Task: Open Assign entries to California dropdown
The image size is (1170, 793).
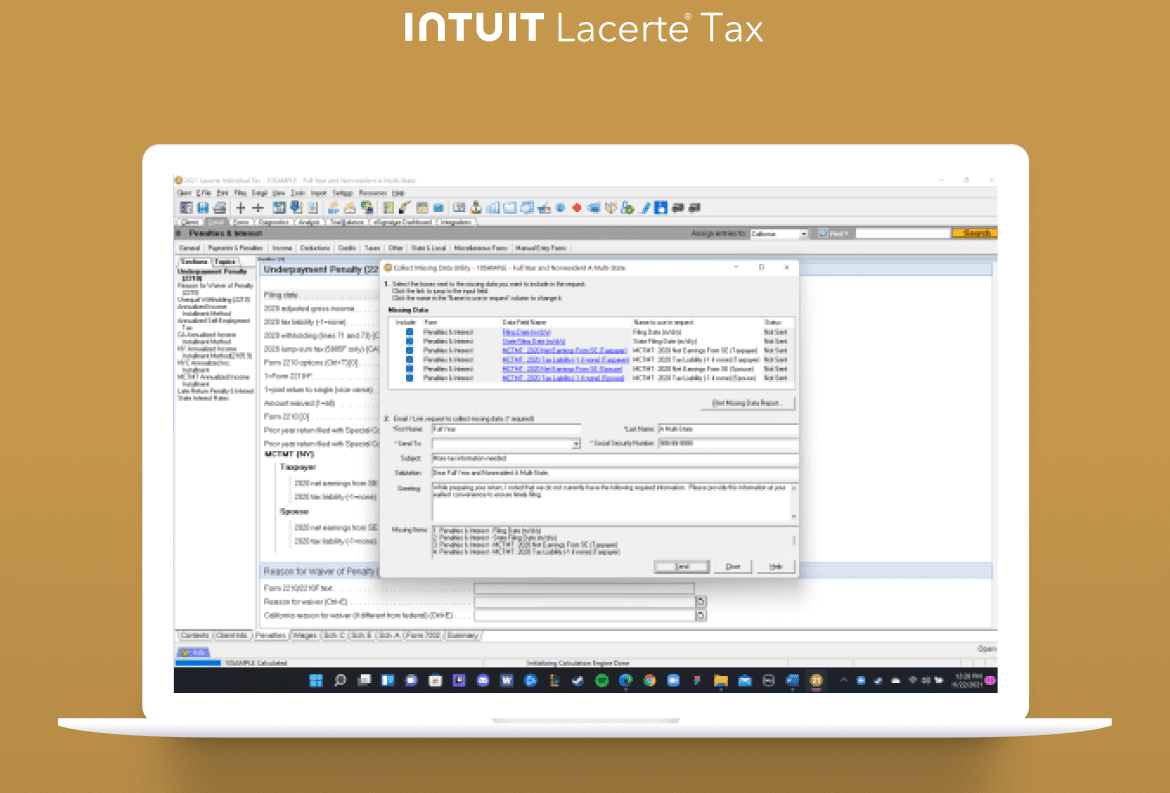Action: pyautogui.click(x=804, y=233)
